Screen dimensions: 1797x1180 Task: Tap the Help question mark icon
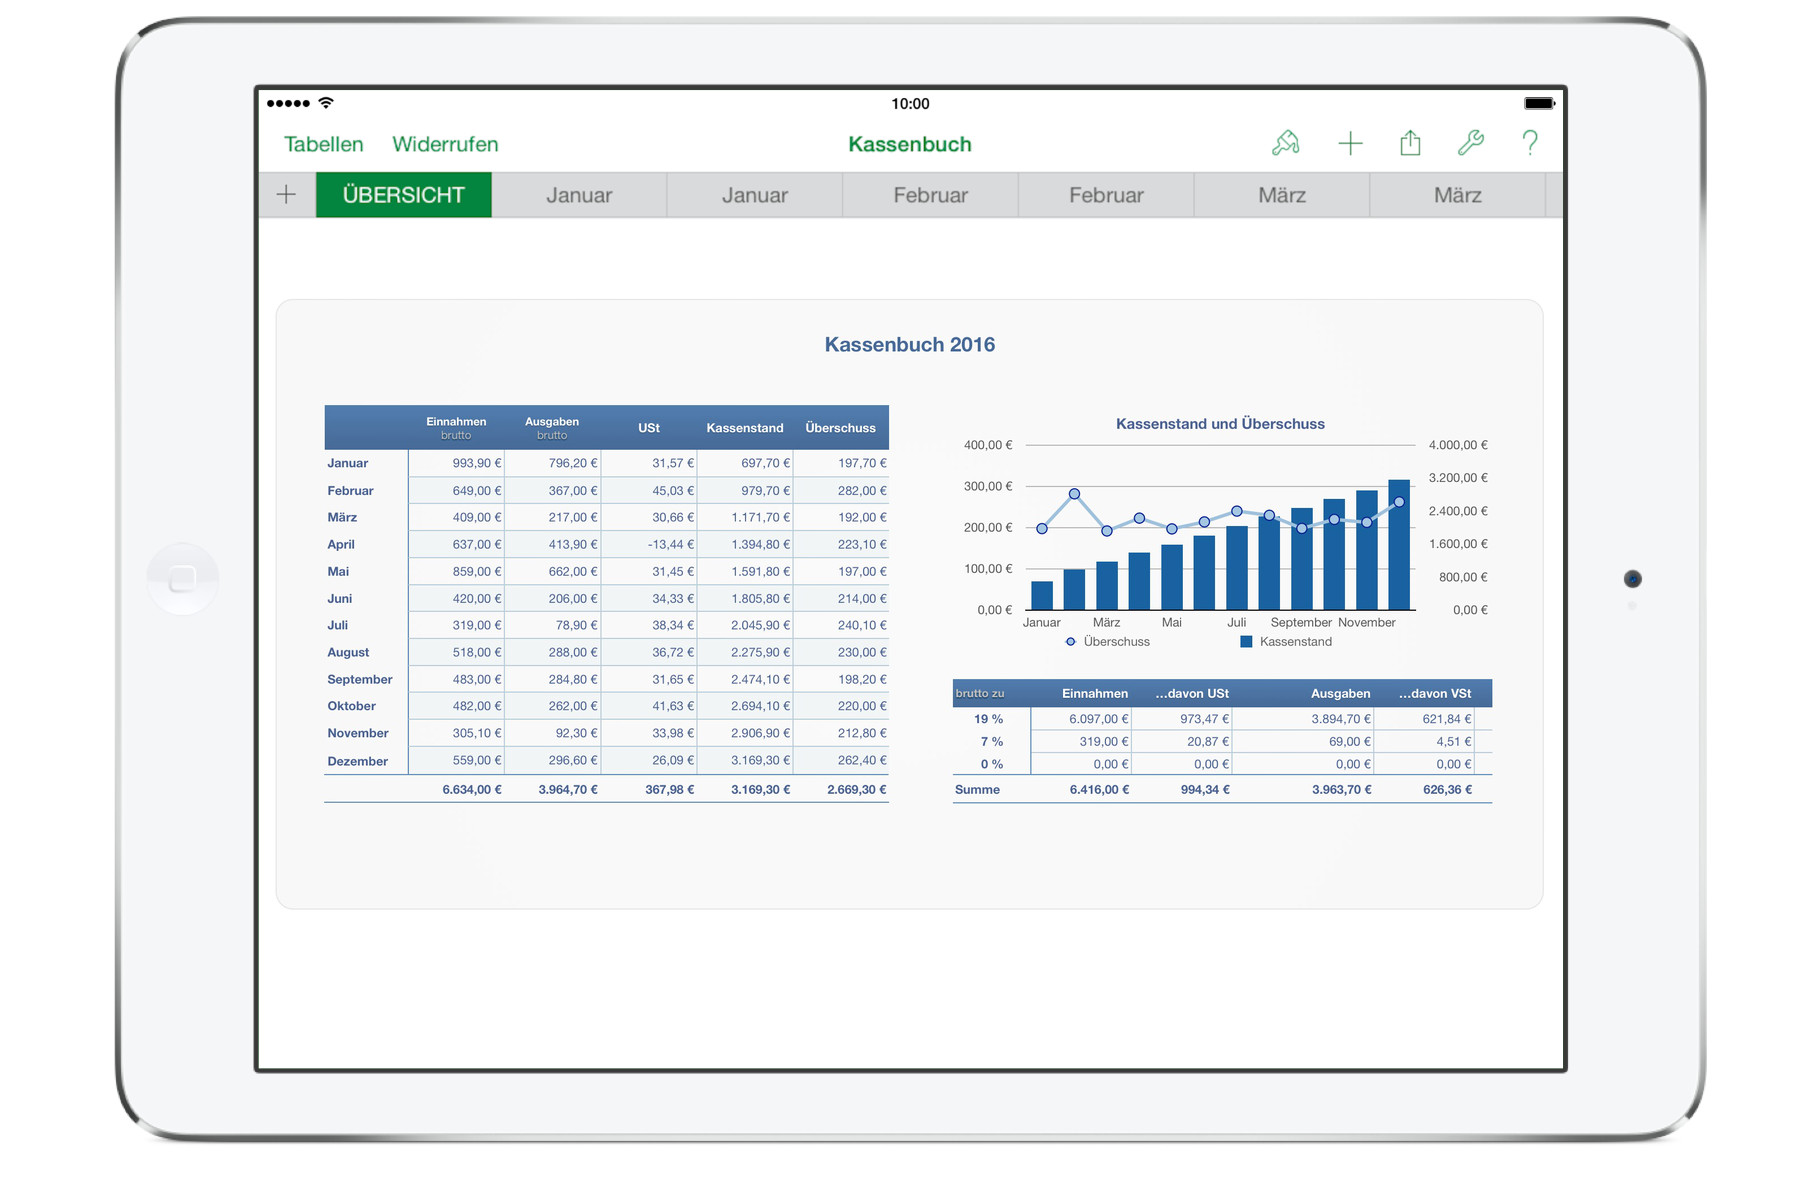[1530, 144]
